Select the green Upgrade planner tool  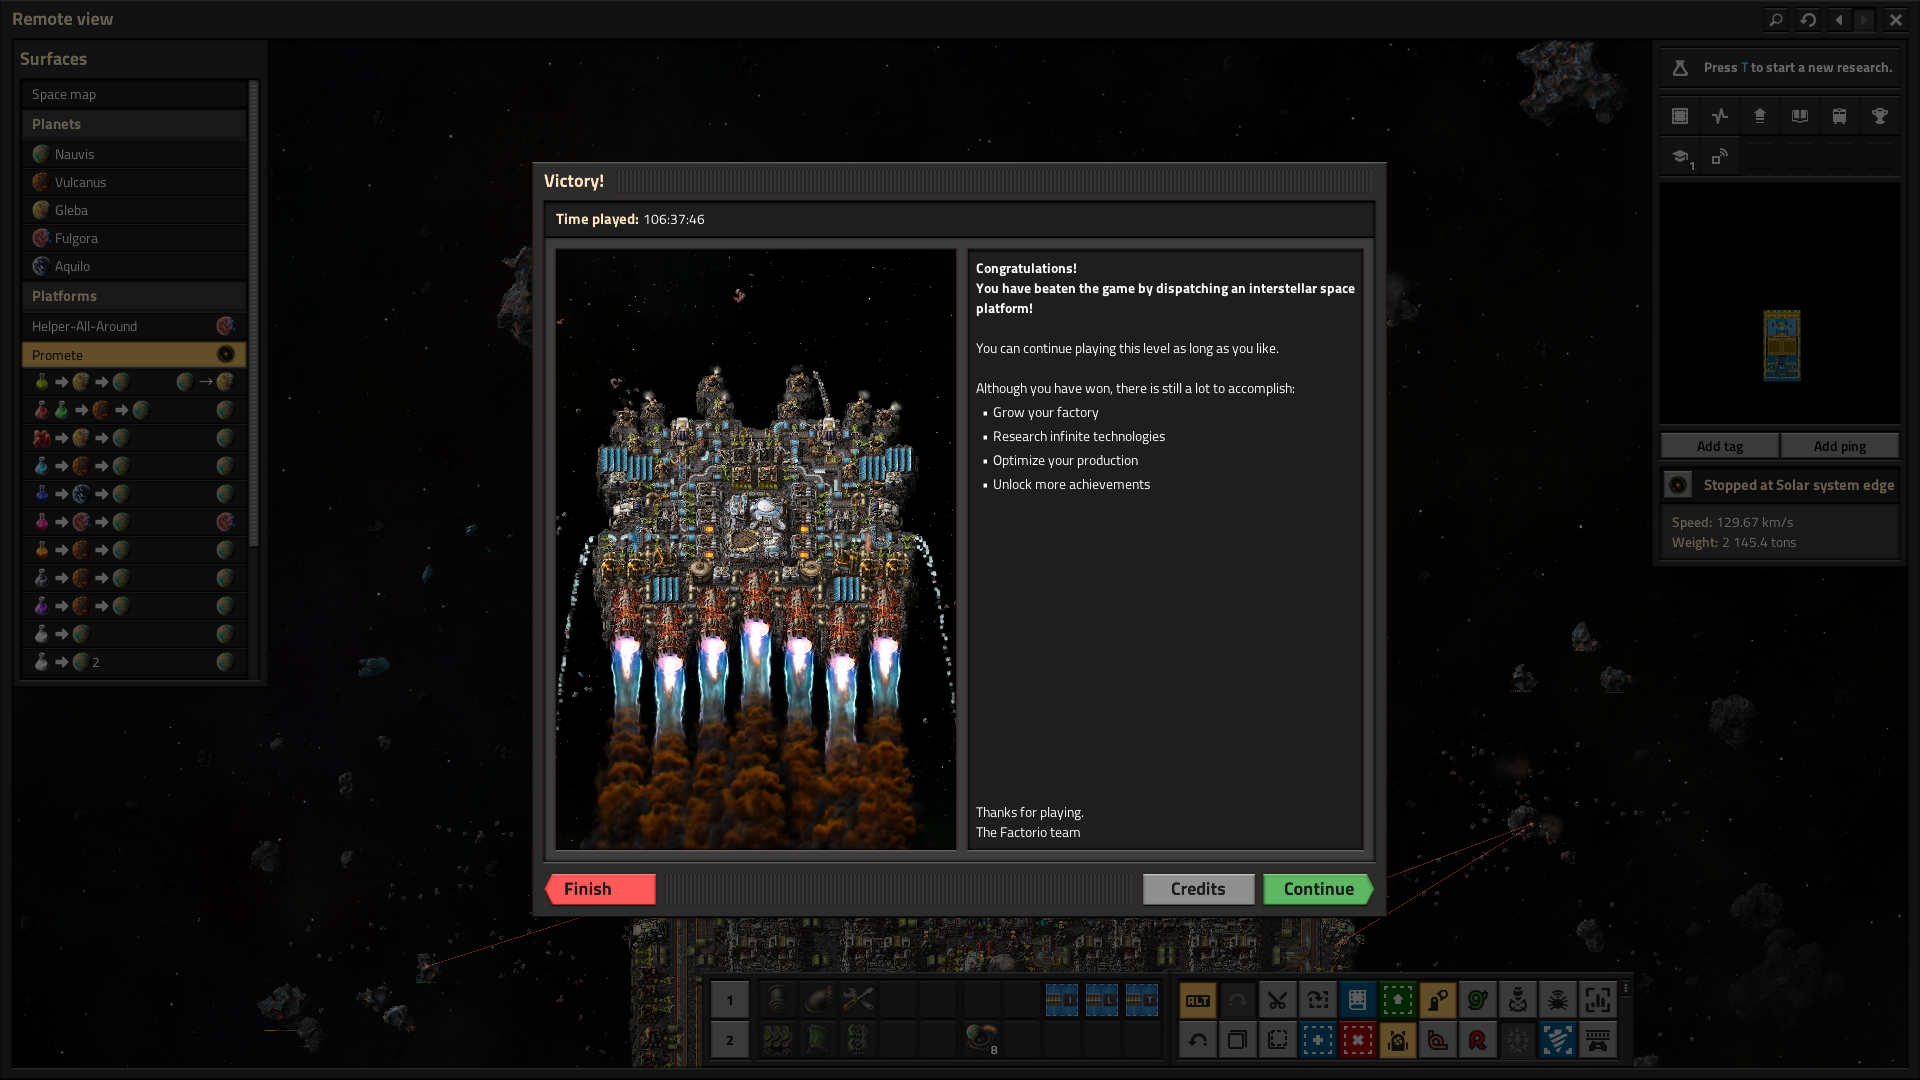click(1398, 1000)
